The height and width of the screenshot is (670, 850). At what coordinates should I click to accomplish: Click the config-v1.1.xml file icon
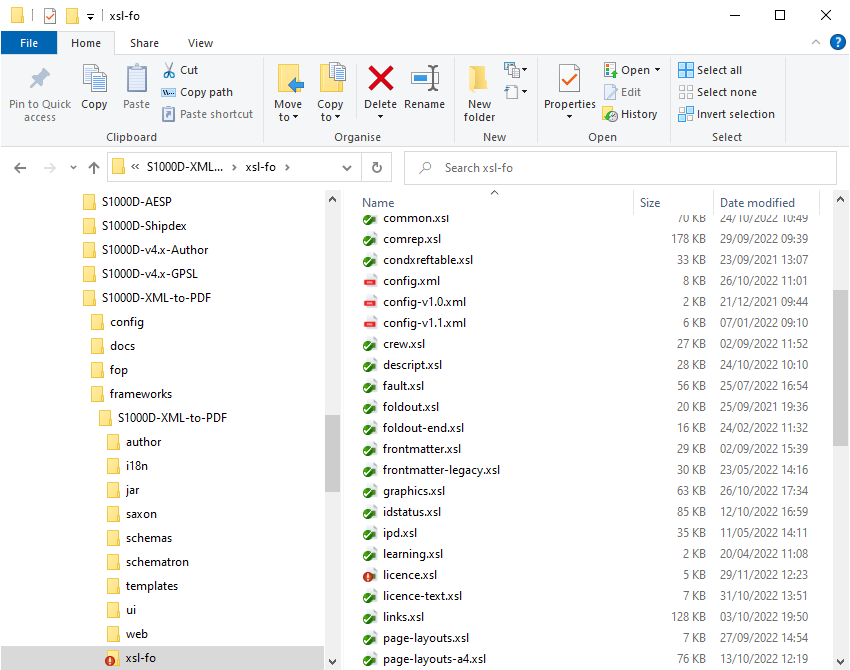coord(370,324)
